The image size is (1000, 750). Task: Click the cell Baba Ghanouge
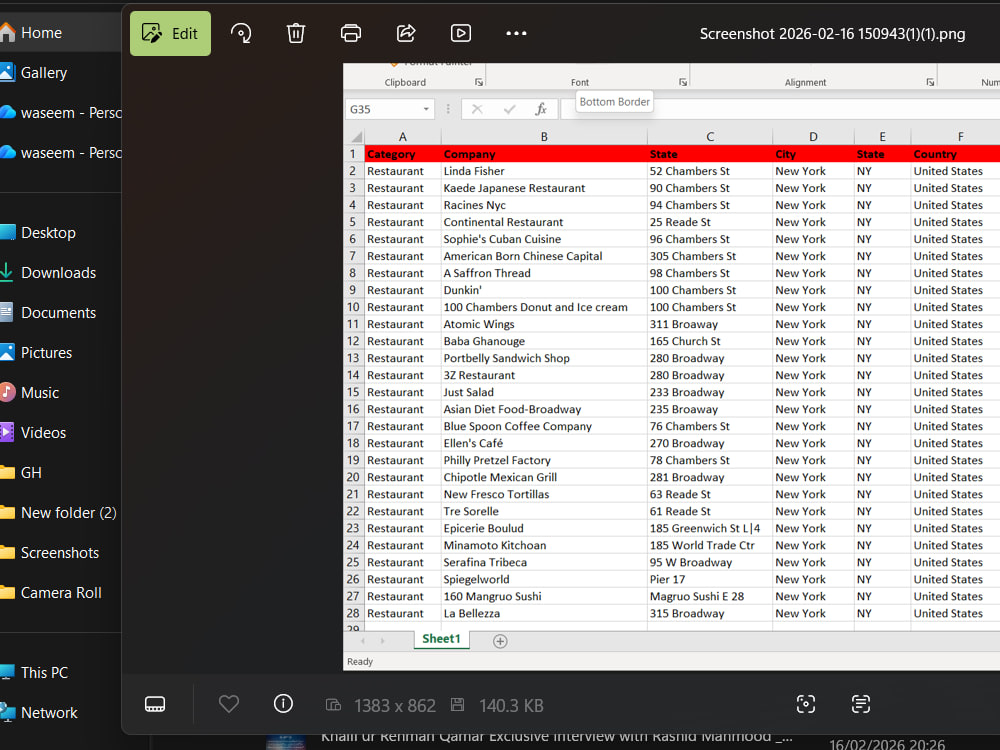(x=544, y=341)
